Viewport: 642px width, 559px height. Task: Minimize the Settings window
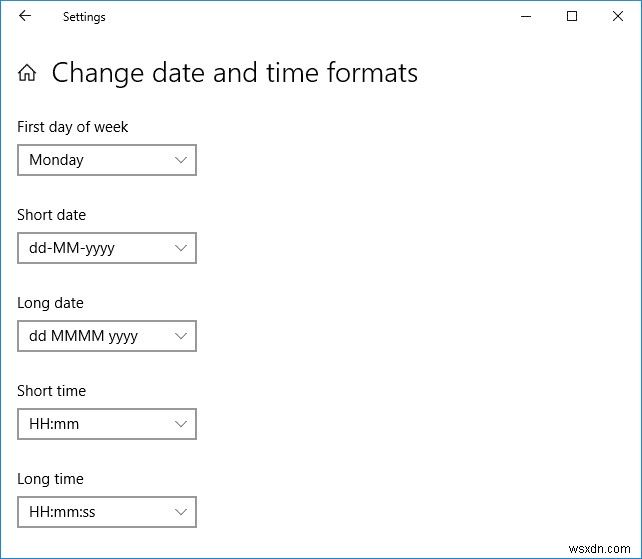(x=526, y=16)
